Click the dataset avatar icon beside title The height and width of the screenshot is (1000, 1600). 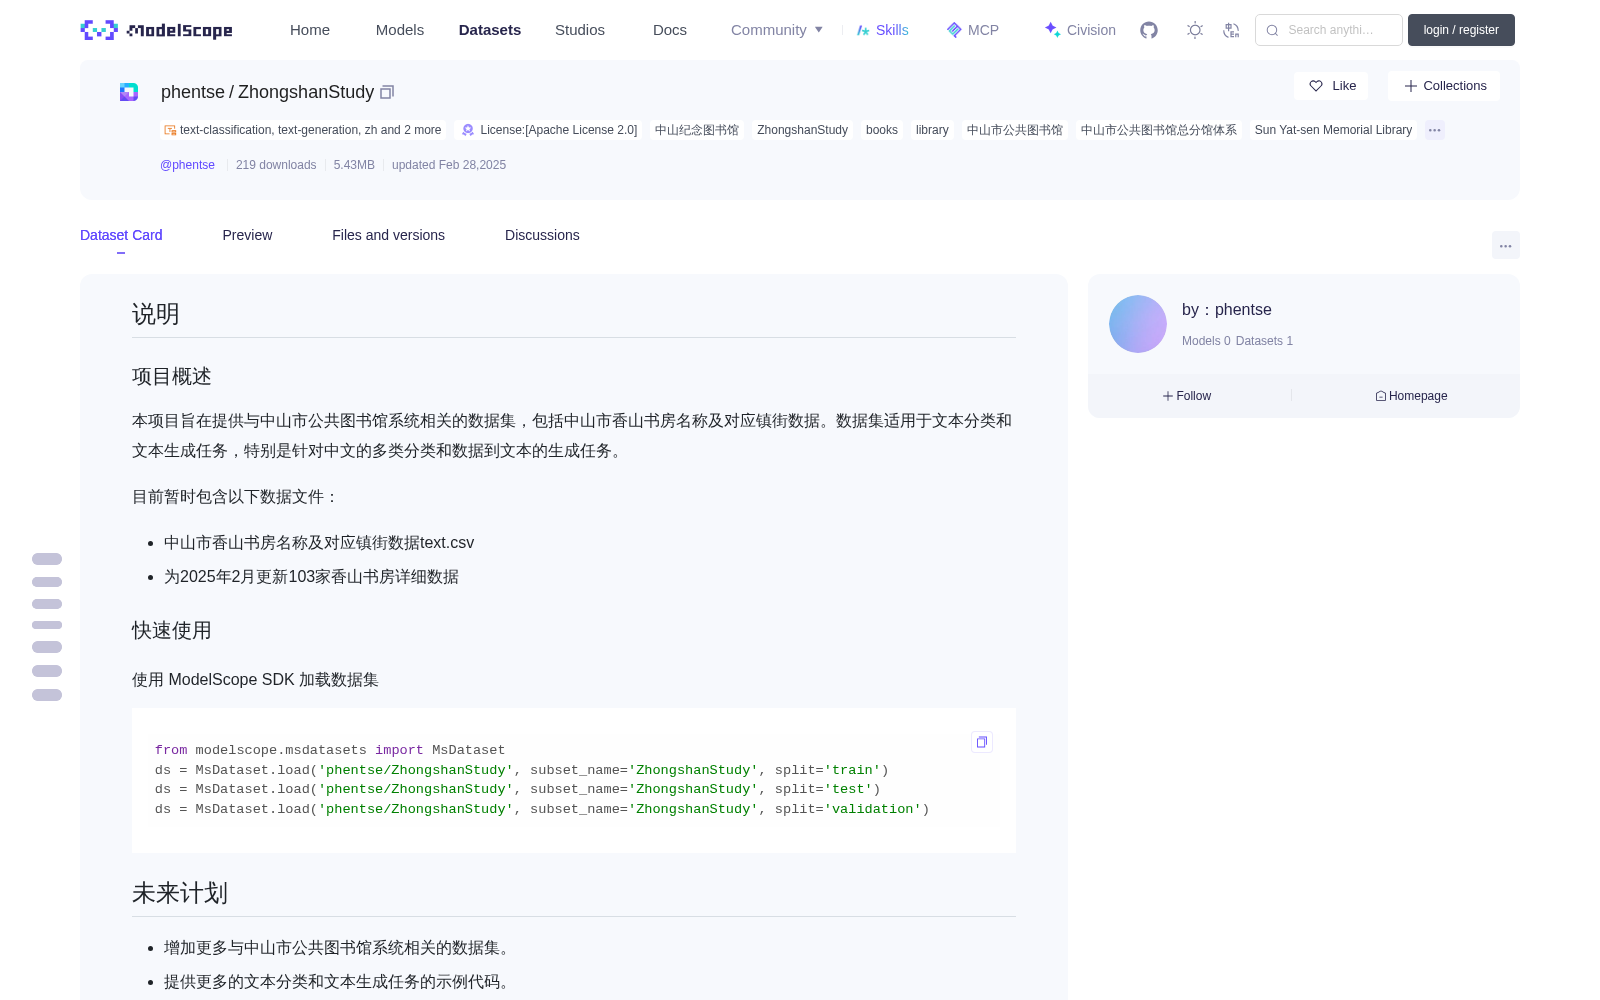click(129, 92)
